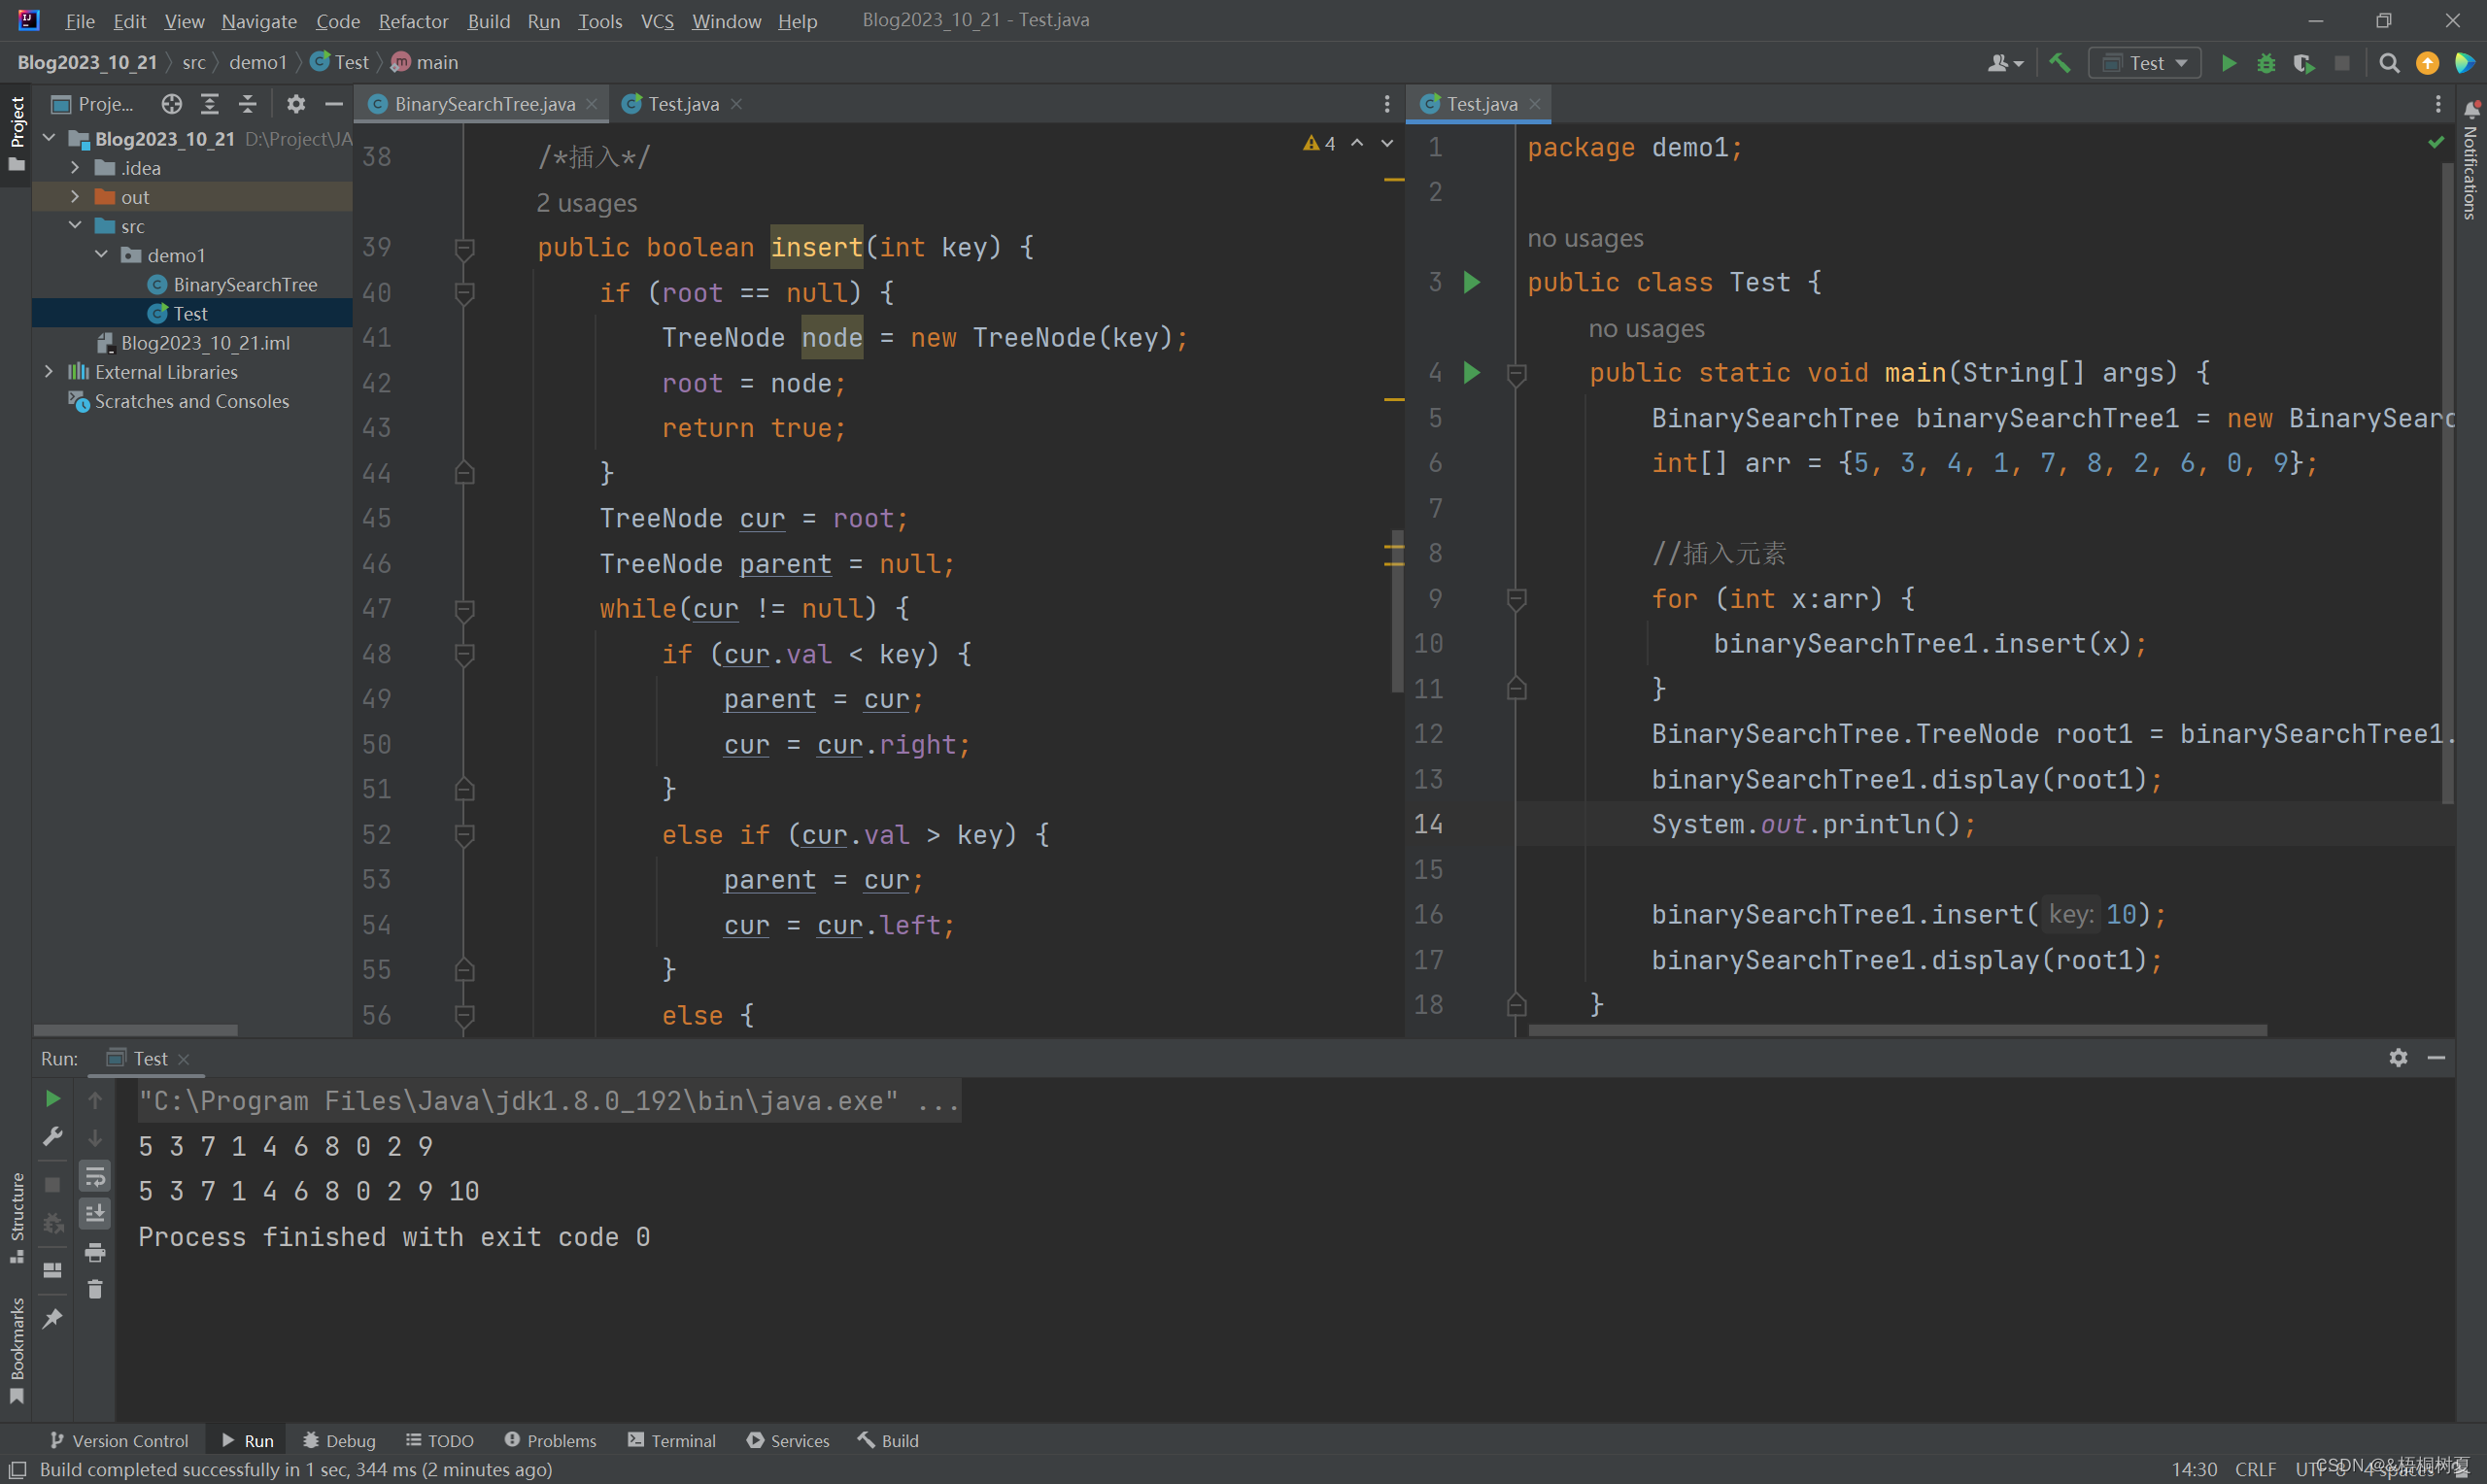Open the code-with-me user dropdown
The width and height of the screenshot is (2487, 1484).
coord(2005,63)
